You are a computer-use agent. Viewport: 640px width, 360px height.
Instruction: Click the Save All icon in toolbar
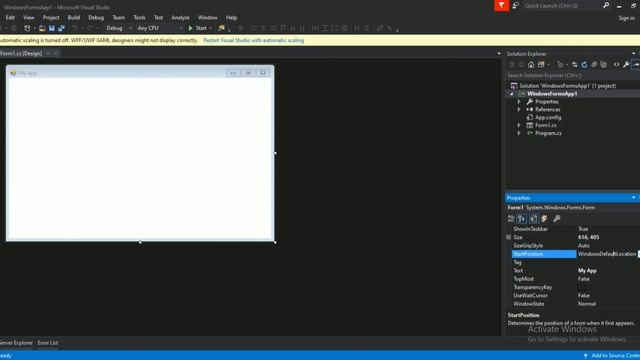pyautogui.click(x=62, y=28)
